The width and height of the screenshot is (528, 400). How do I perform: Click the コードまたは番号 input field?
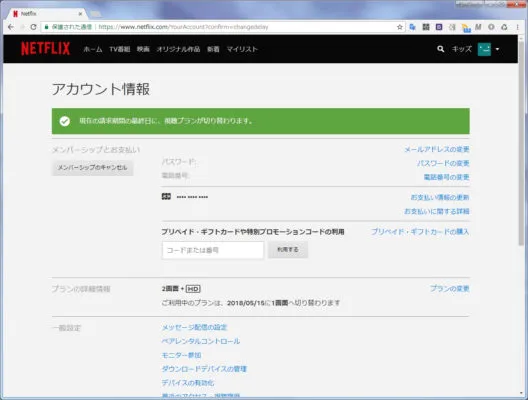(213, 250)
